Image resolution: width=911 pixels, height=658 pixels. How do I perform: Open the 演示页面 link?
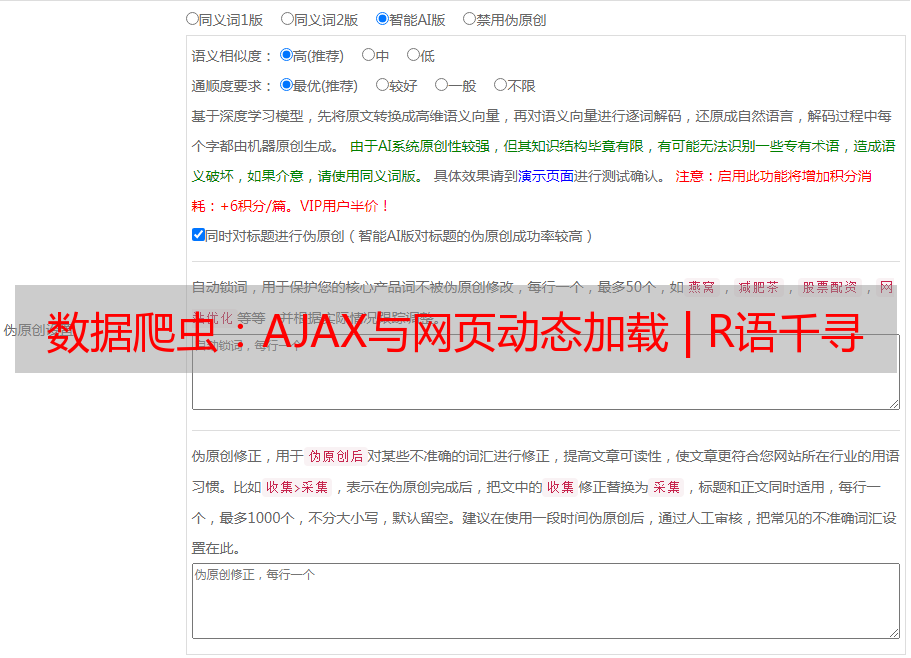click(545, 176)
